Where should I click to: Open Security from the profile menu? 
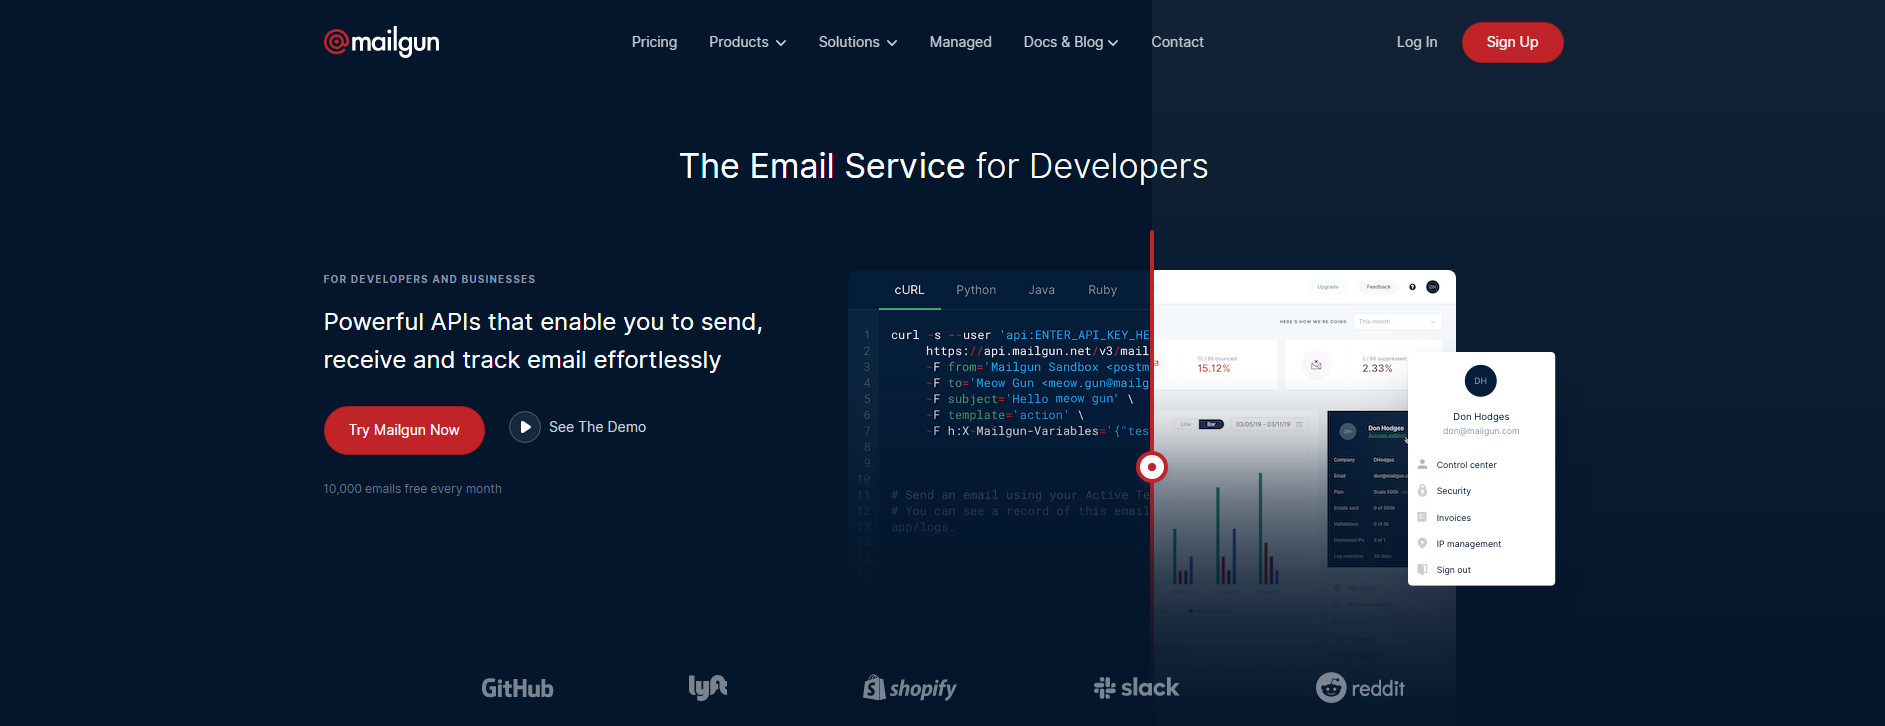click(1453, 491)
